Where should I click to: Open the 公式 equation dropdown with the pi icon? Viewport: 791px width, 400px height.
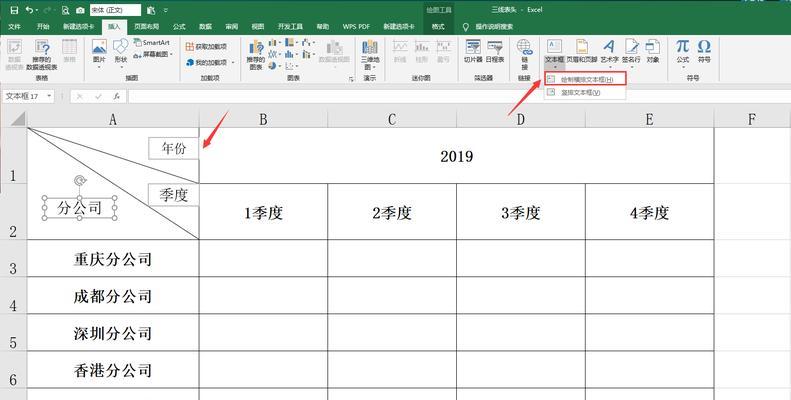pyautogui.click(x=683, y=53)
